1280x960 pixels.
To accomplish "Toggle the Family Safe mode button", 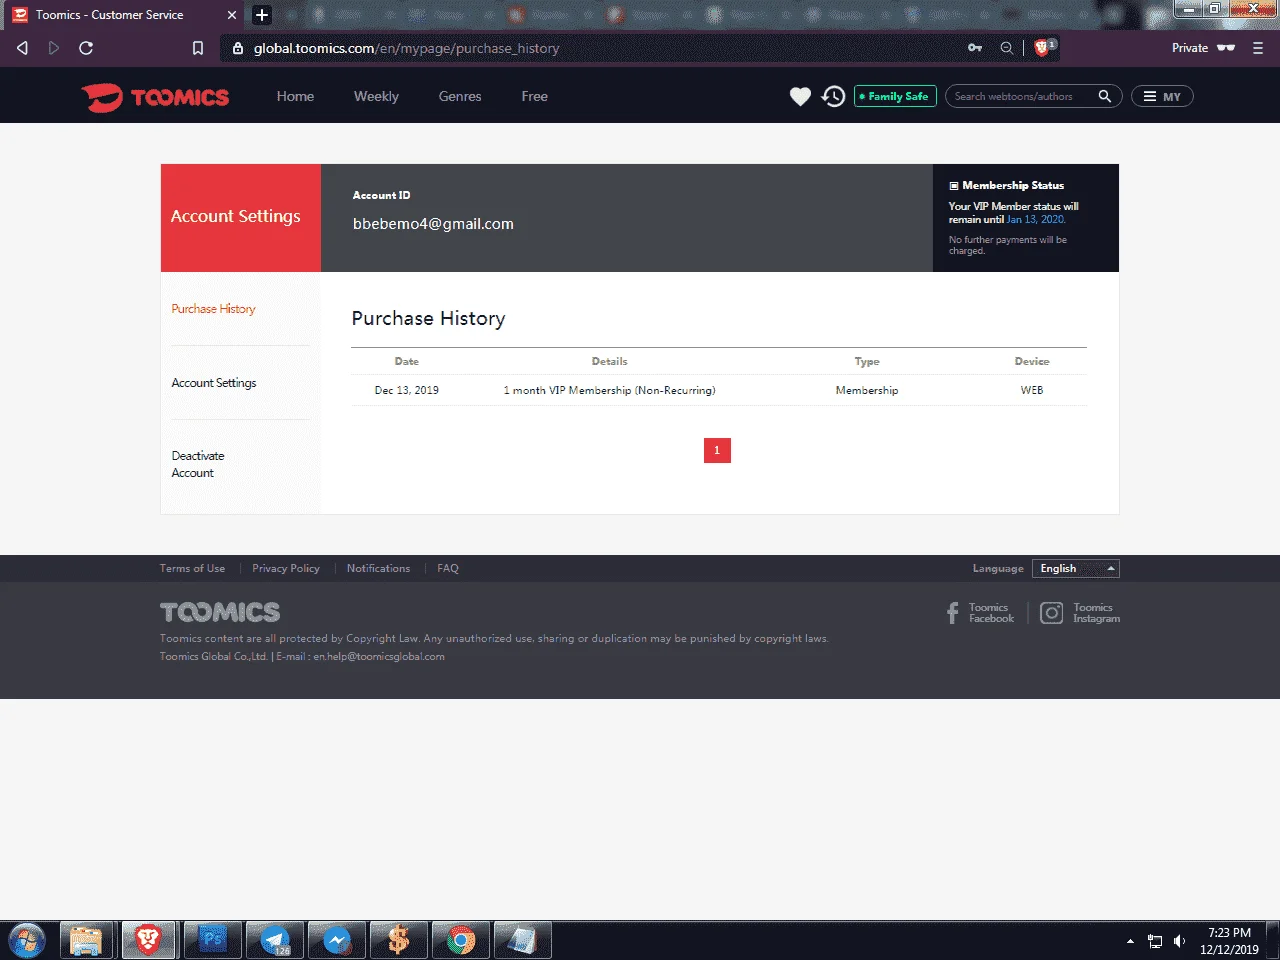I will 895,97.
